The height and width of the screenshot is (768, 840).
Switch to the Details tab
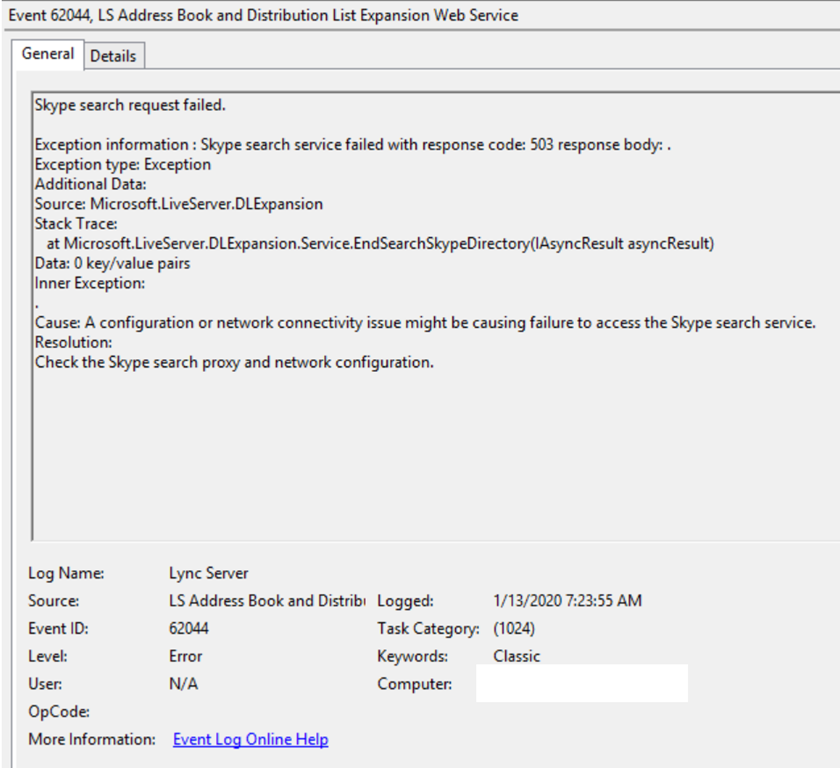coord(113,56)
